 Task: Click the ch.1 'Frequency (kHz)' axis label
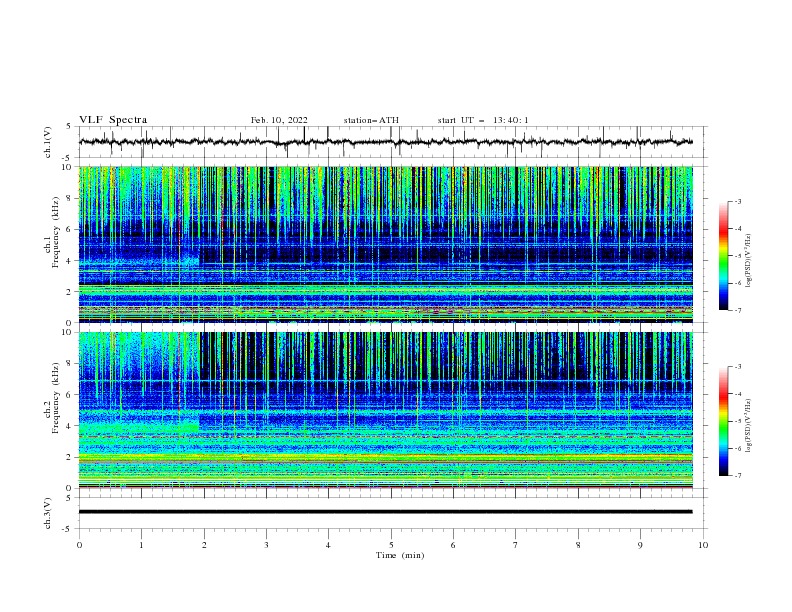coord(56,231)
